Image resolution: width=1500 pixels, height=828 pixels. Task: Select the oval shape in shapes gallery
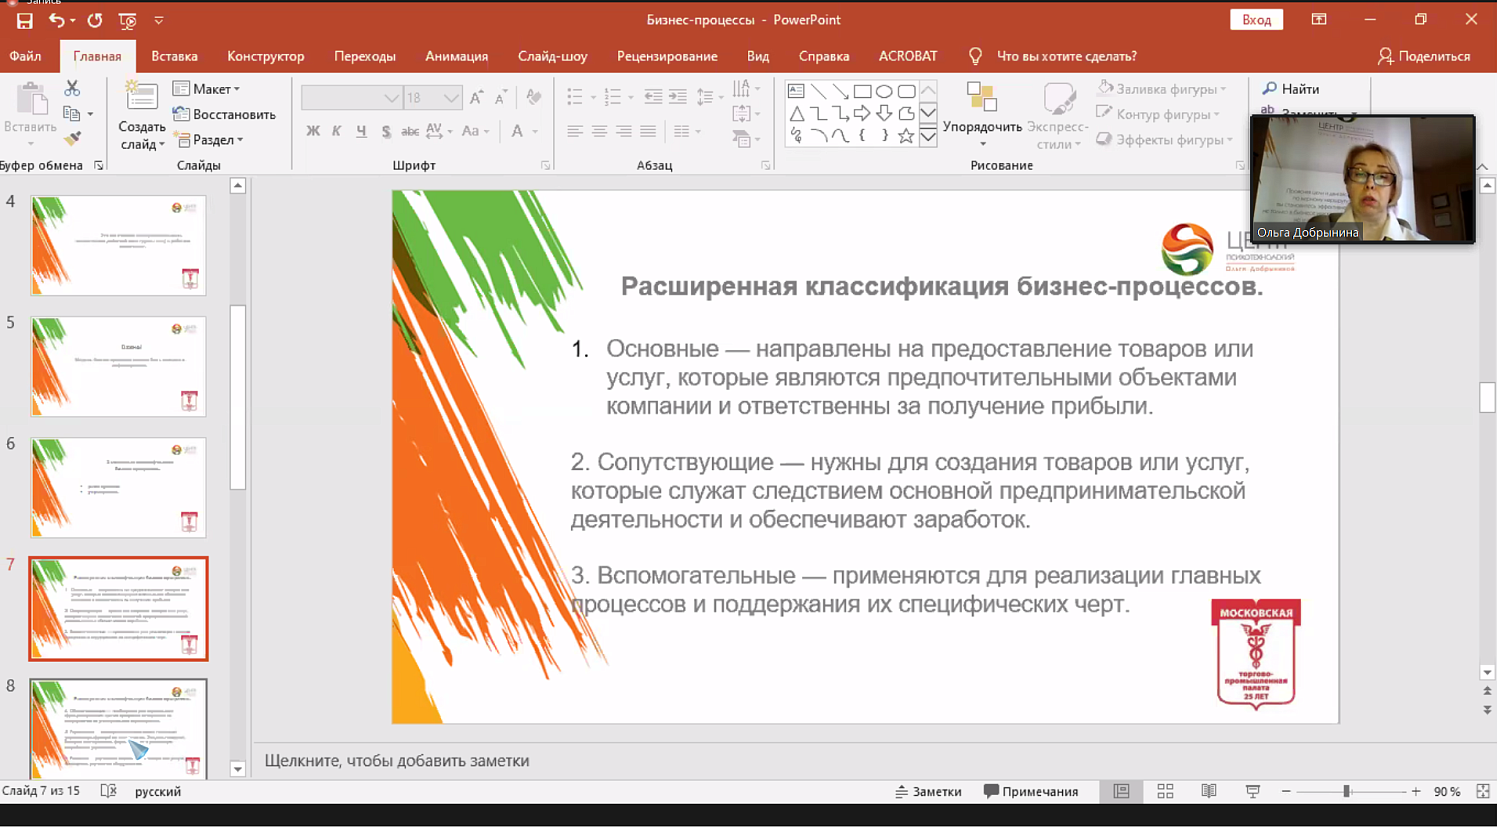pyautogui.click(x=884, y=91)
